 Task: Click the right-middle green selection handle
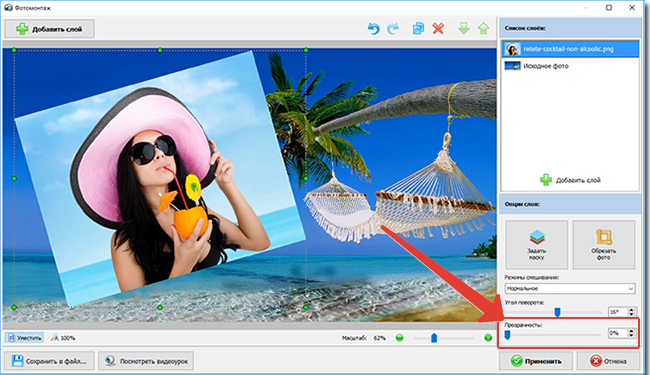pos(306,179)
